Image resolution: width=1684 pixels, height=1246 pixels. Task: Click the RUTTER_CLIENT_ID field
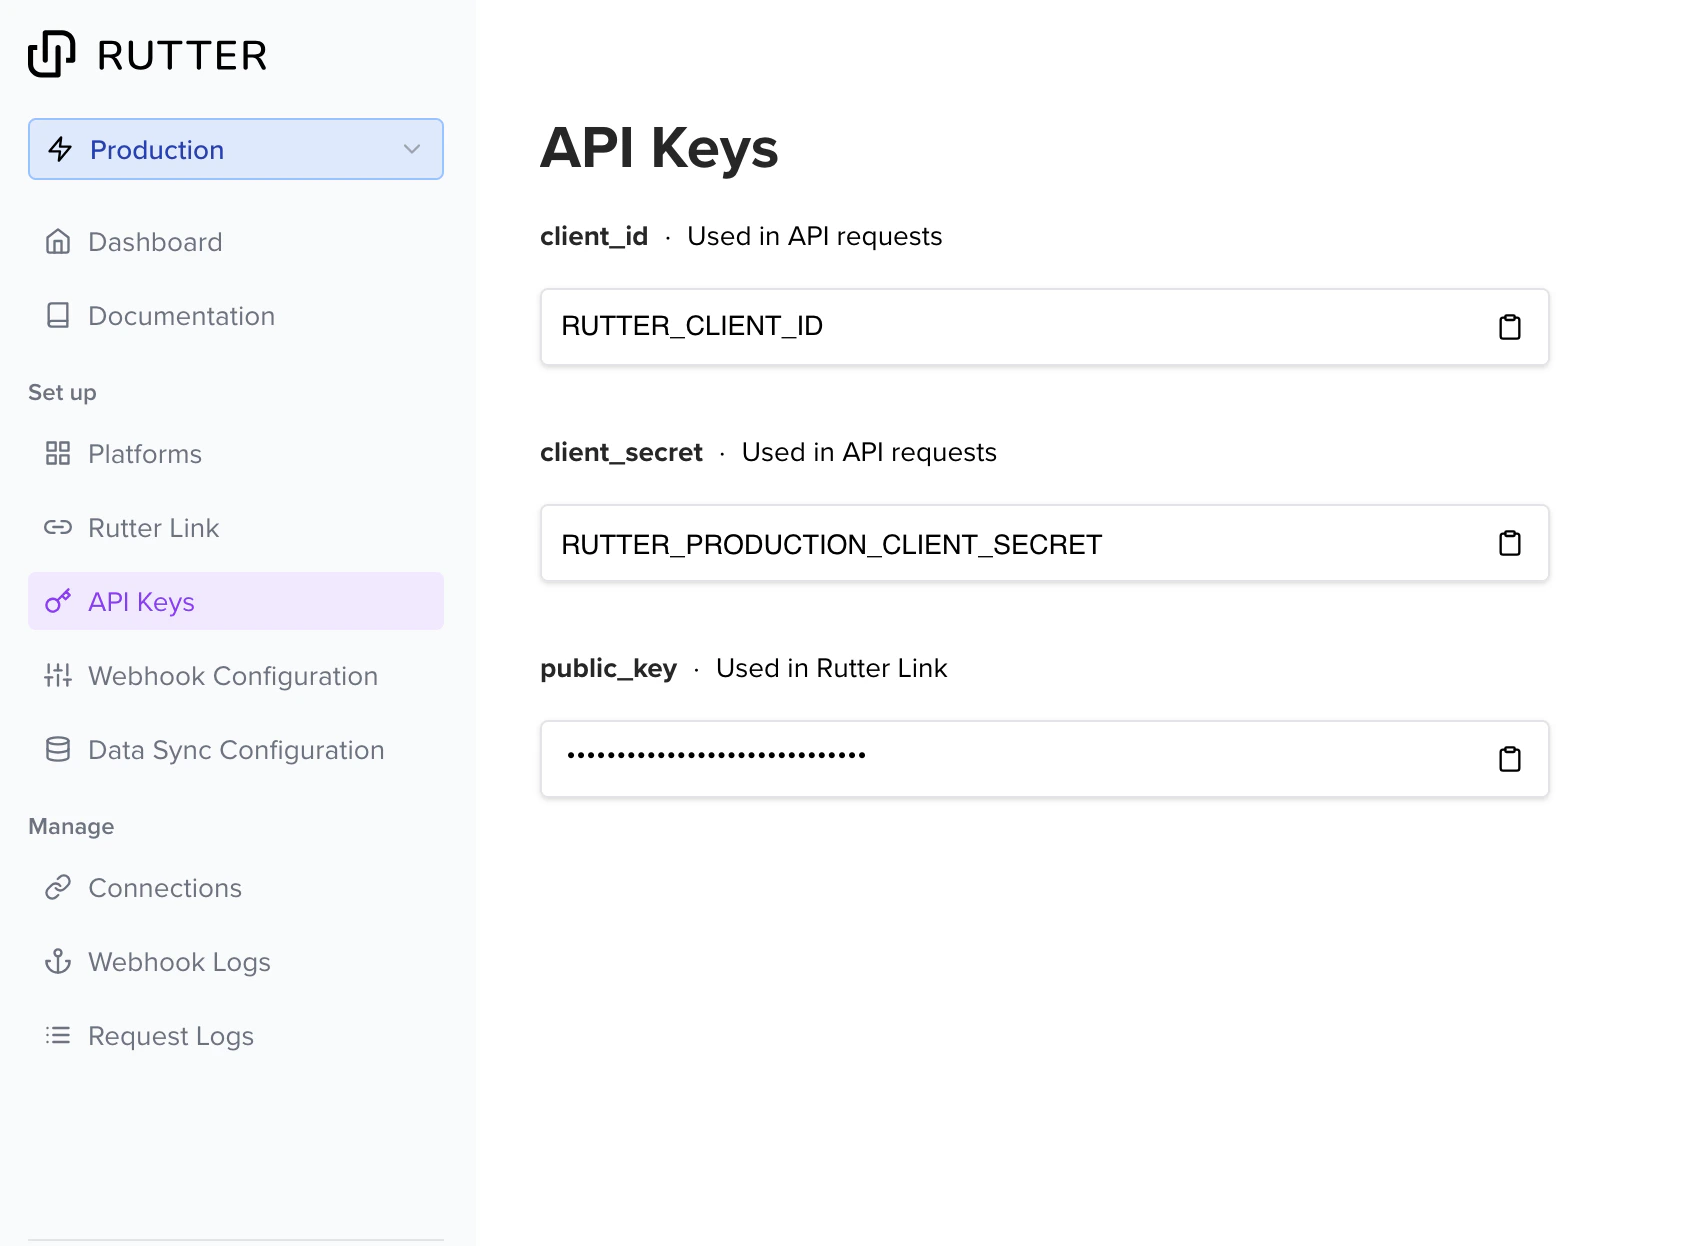click(x=1045, y=327)
